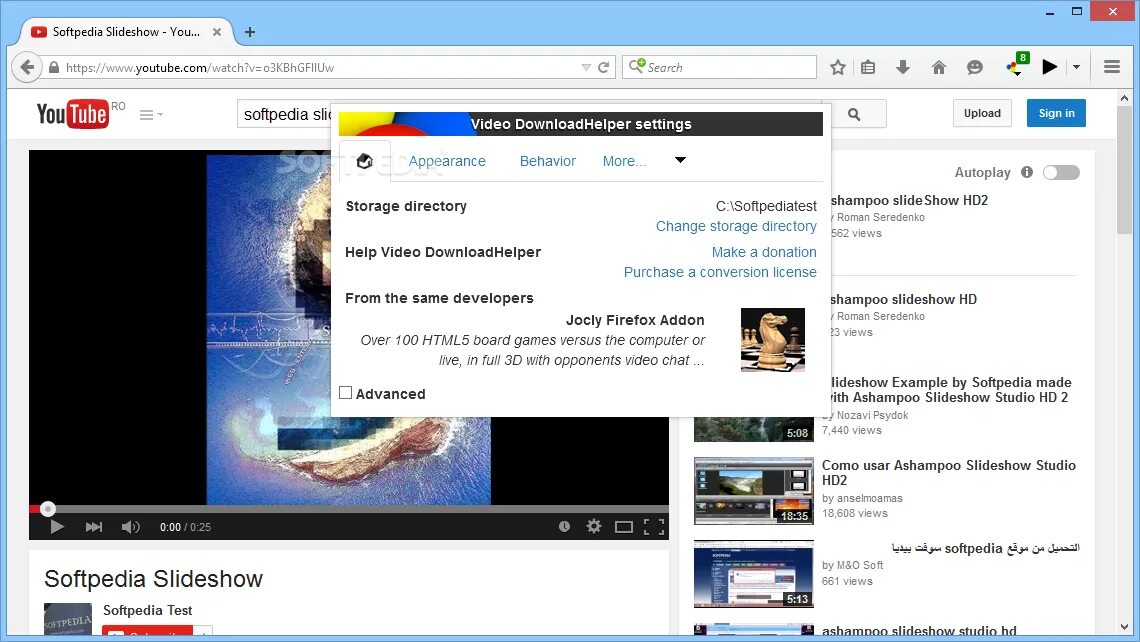Open the downloads arrow icon
This screenshot has width=1140, height=642.
[903, 68]
